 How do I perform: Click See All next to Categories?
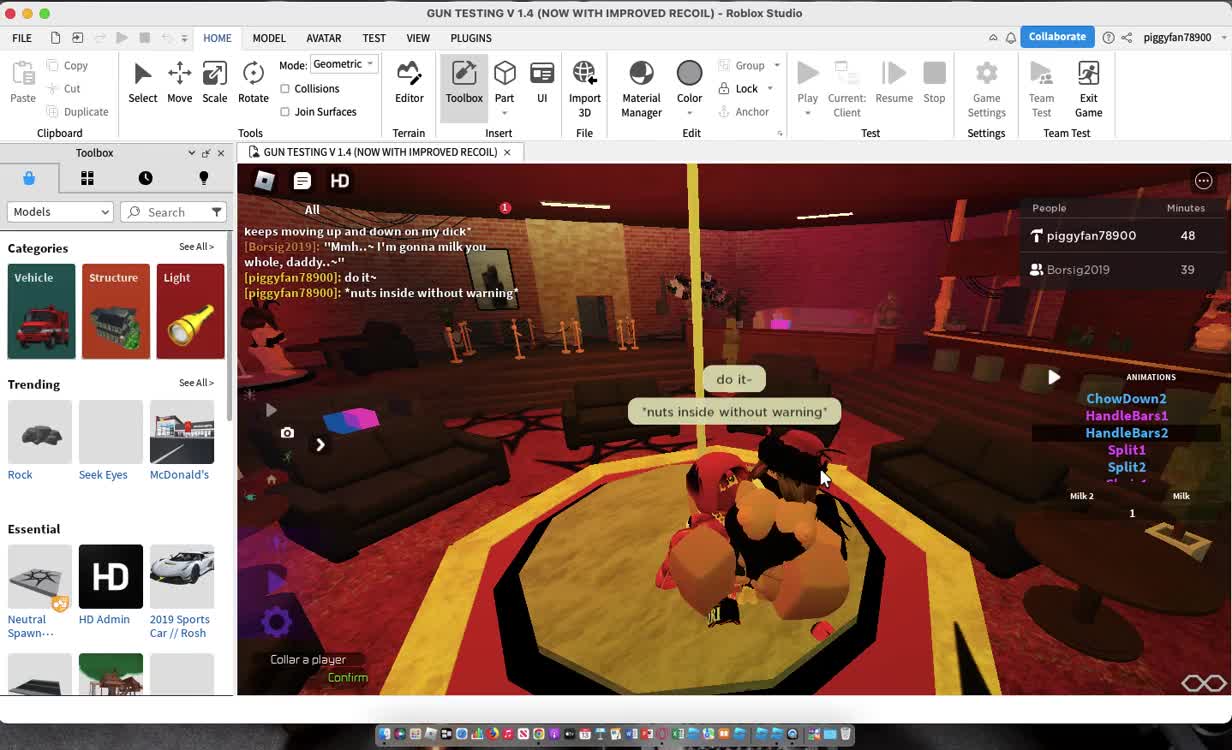point(196,247)
